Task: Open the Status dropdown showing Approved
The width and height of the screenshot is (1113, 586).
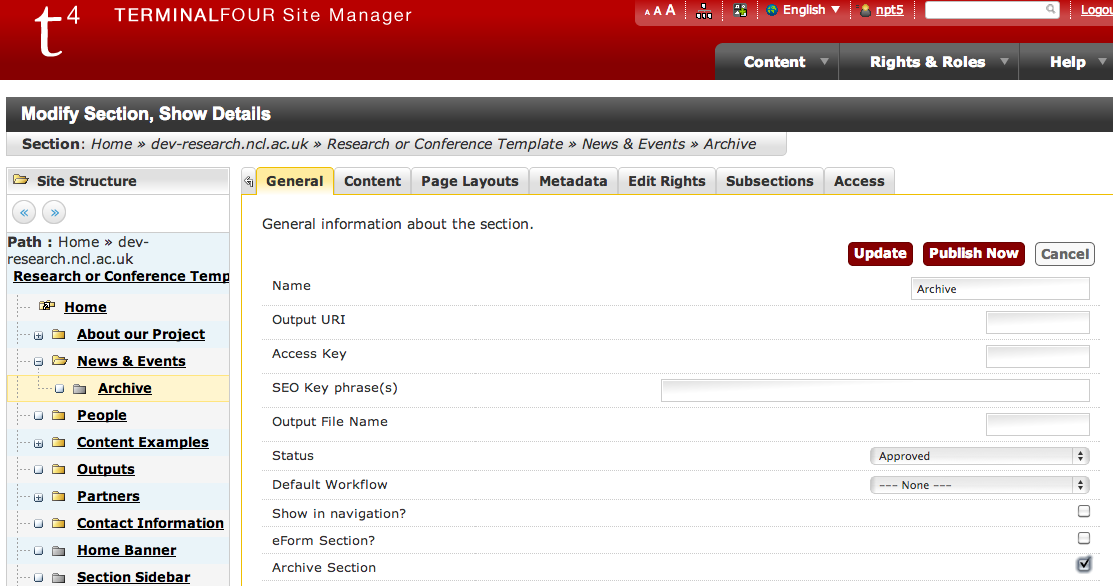Action: (x=979, y=456)
